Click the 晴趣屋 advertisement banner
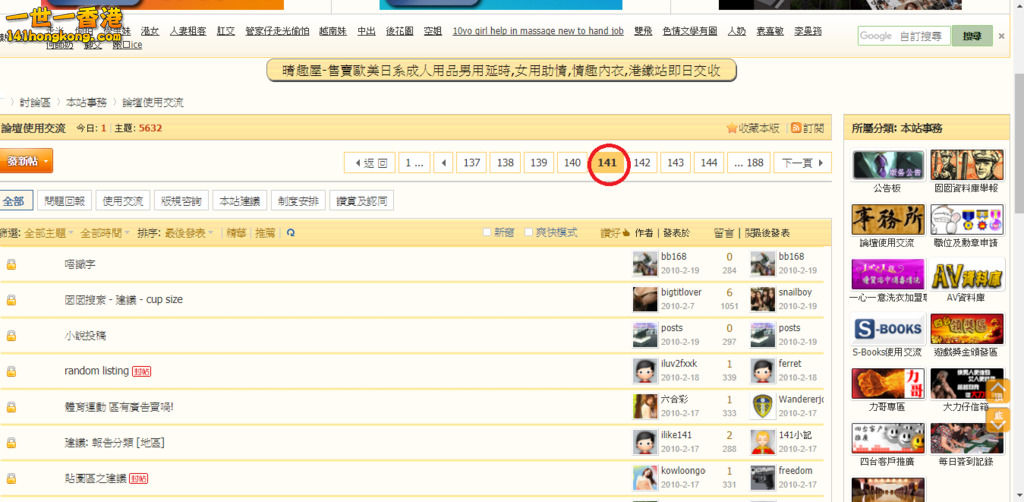Screen dimensions: 1024x502 pos(502,71)
